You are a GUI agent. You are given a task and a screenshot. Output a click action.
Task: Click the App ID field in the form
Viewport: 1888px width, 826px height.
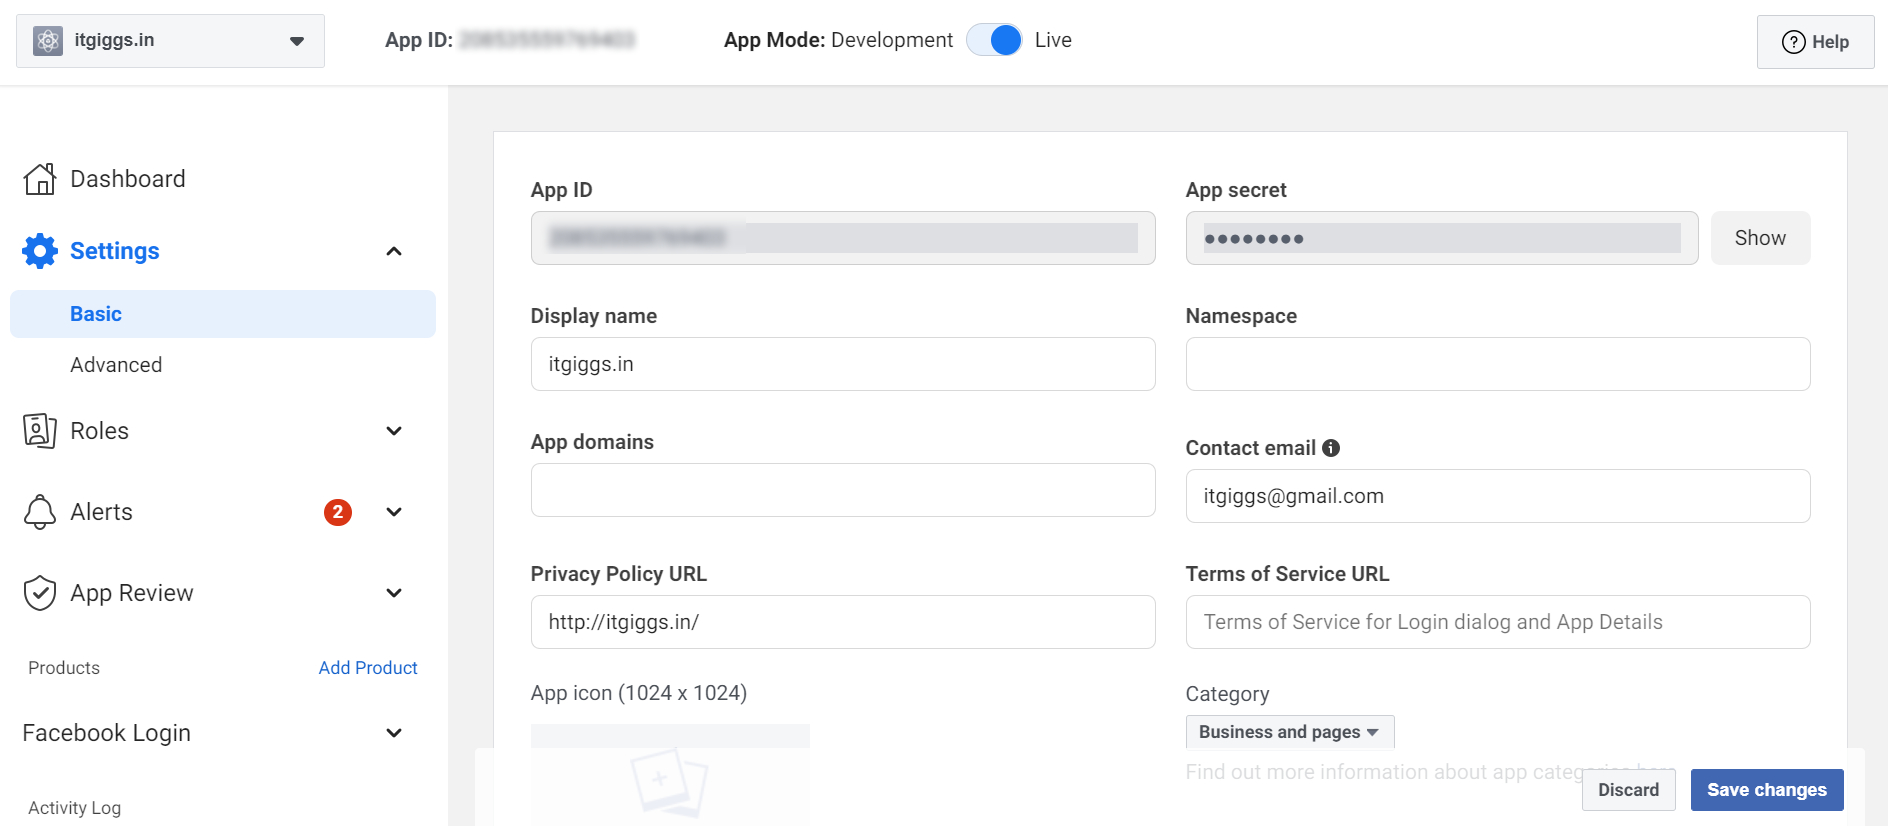coord(843,238)
